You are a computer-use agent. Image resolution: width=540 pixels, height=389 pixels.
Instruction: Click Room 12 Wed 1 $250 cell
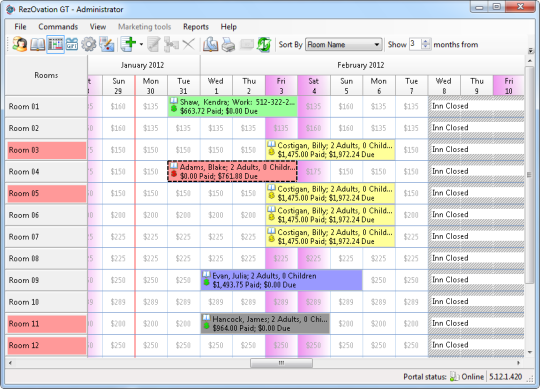coord(216,345)
